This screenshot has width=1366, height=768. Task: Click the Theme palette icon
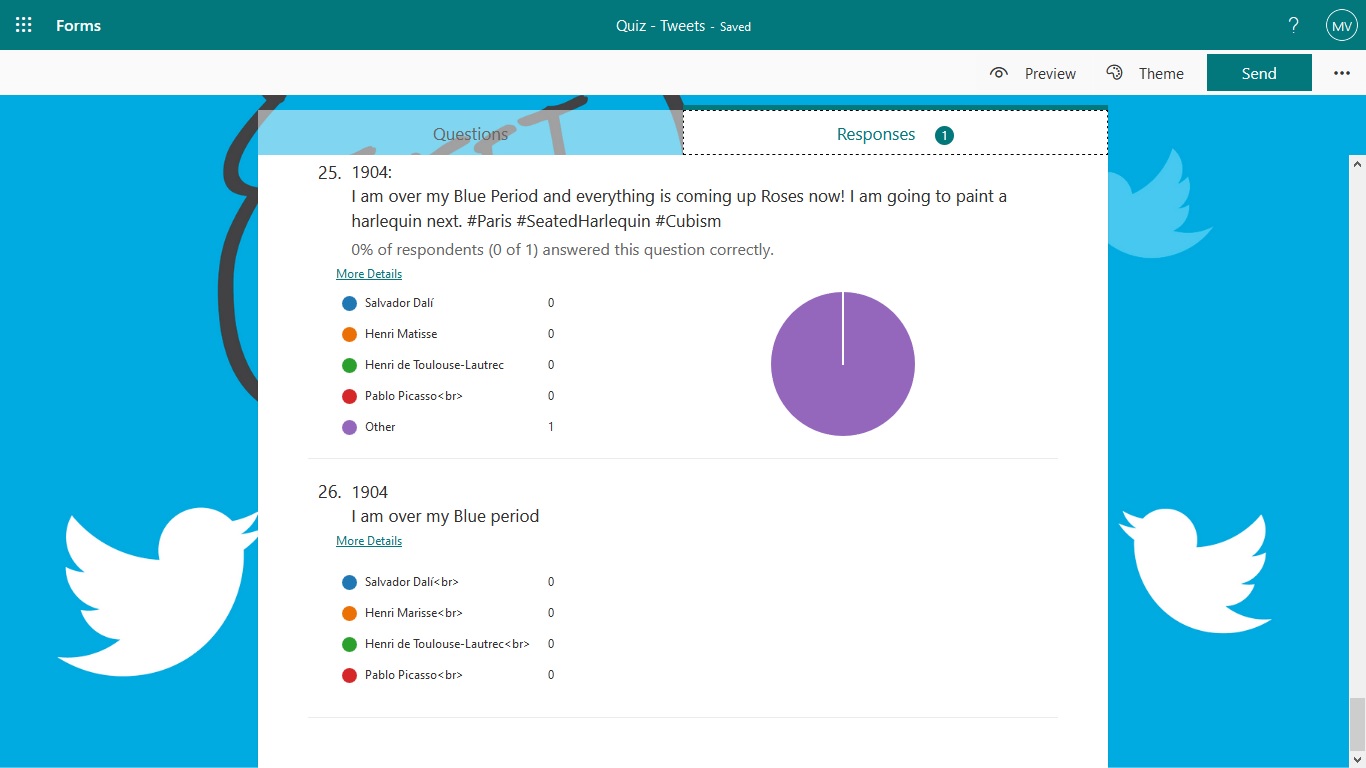(1114, 73)
